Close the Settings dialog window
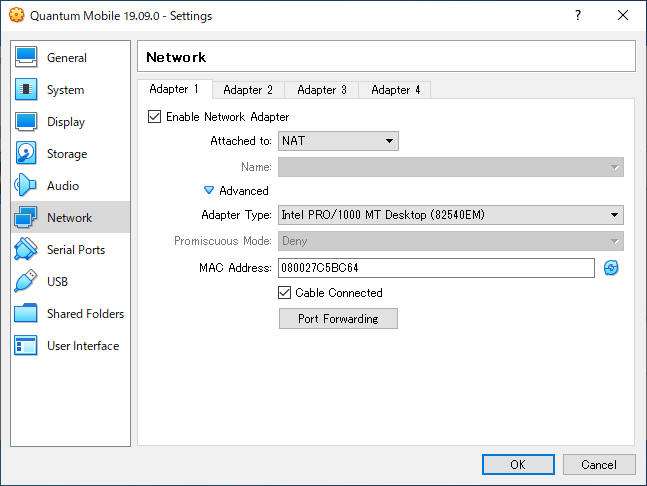The image size is (647, 486). tap(623, 15)
